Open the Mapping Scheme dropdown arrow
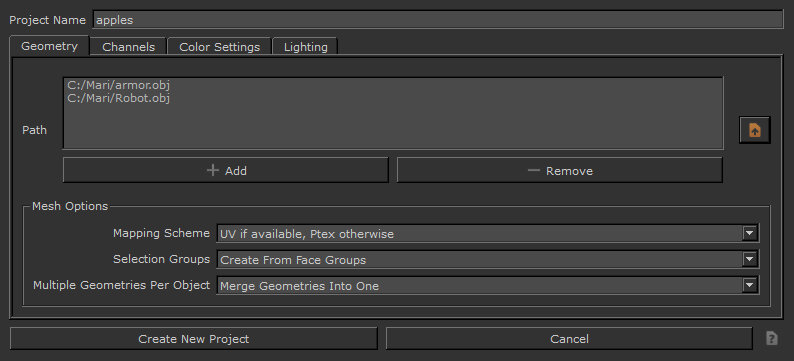Viewport: 794px width, 361px height. (749, 234)
